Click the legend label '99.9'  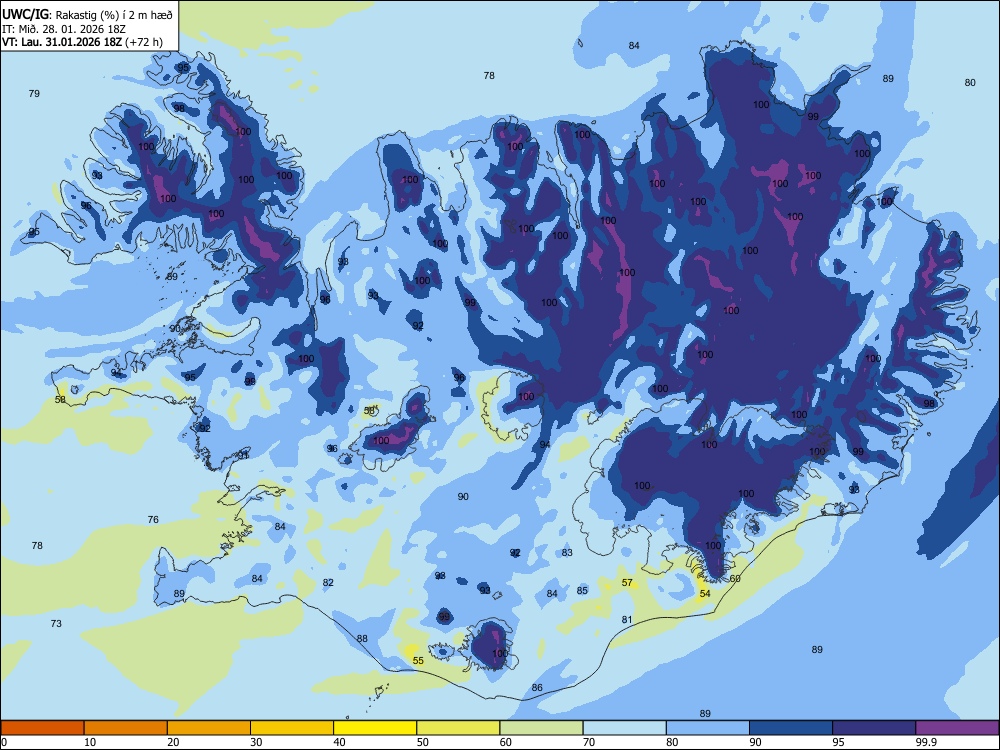pyautogui.click(x=925, y=742)
